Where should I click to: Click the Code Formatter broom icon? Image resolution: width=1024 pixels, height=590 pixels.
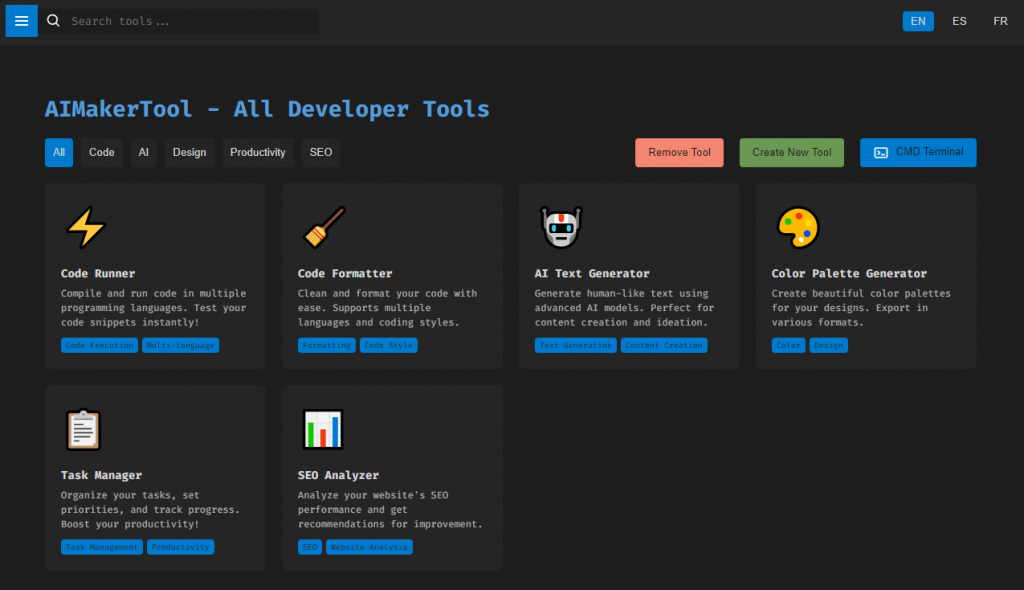[x=322, y=228]
